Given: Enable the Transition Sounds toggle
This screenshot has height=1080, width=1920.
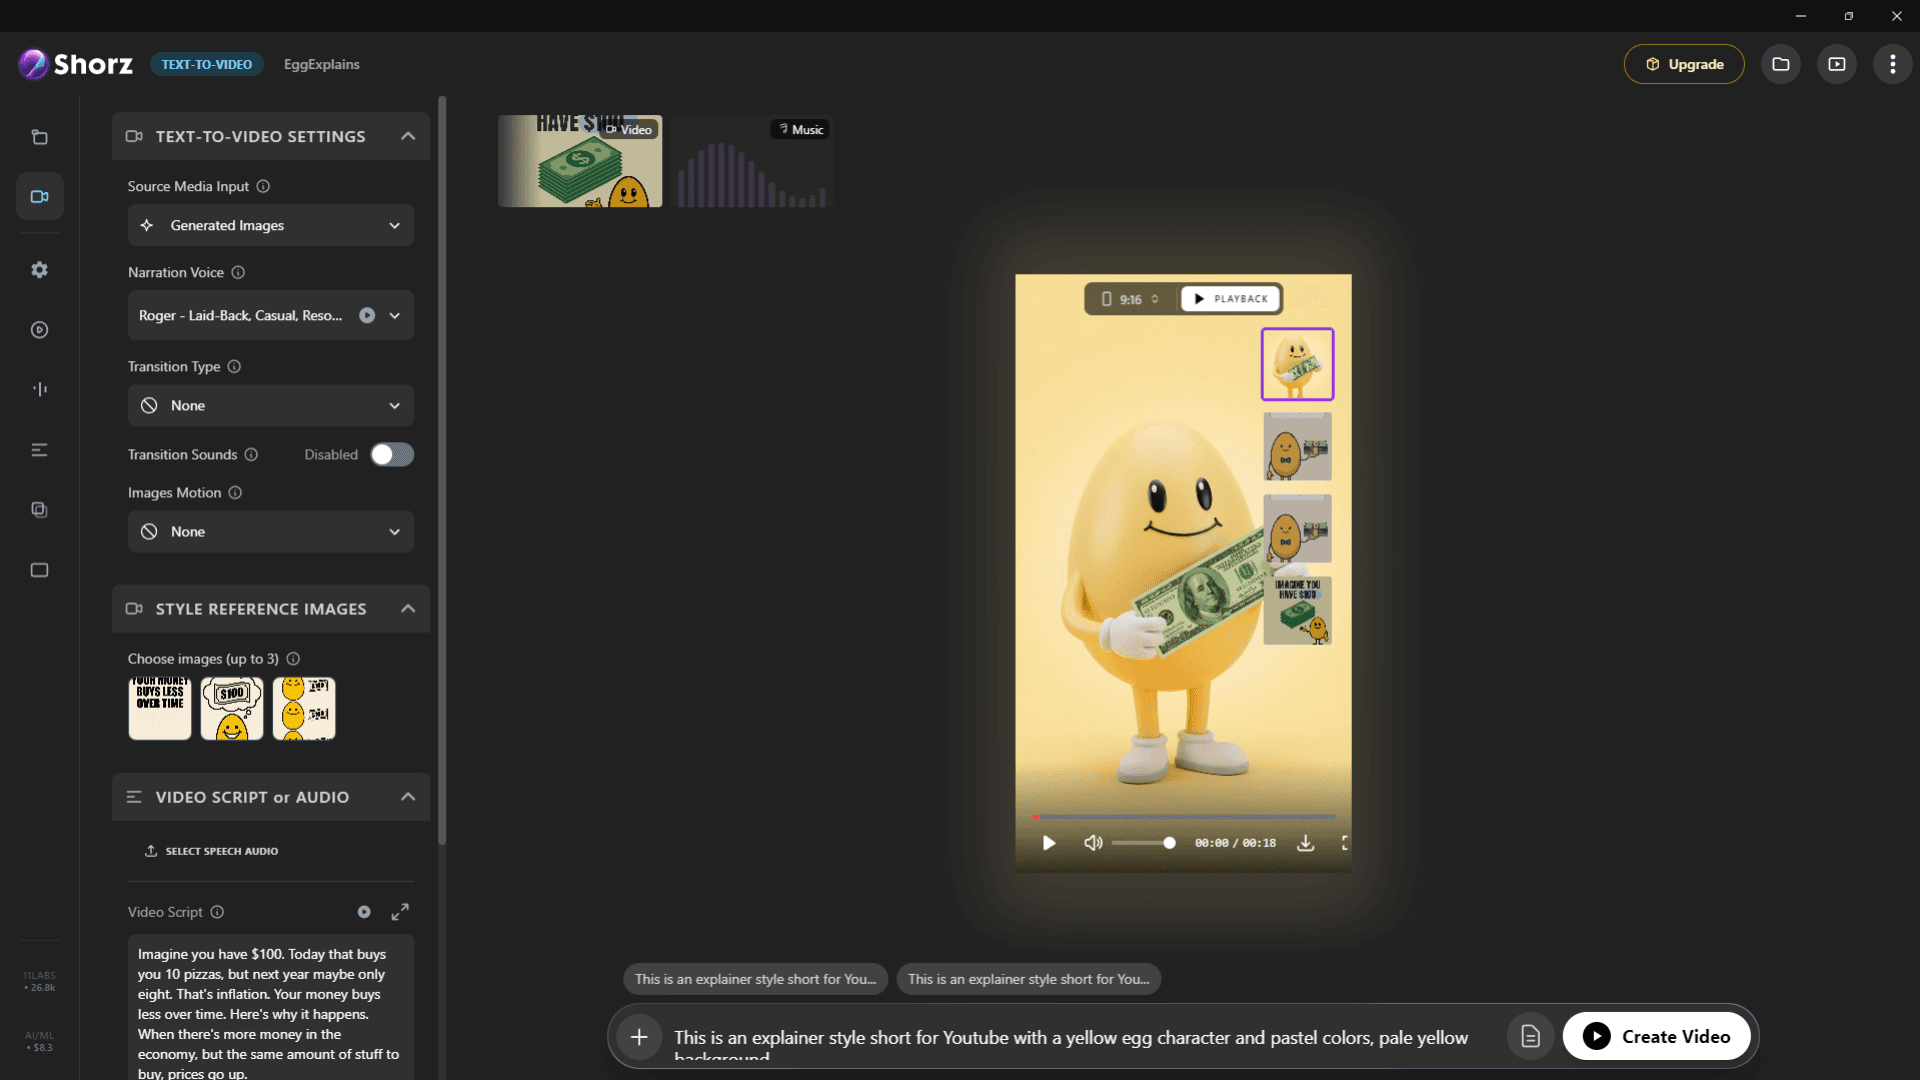Looking at the screenshot, I should point(392,454).
